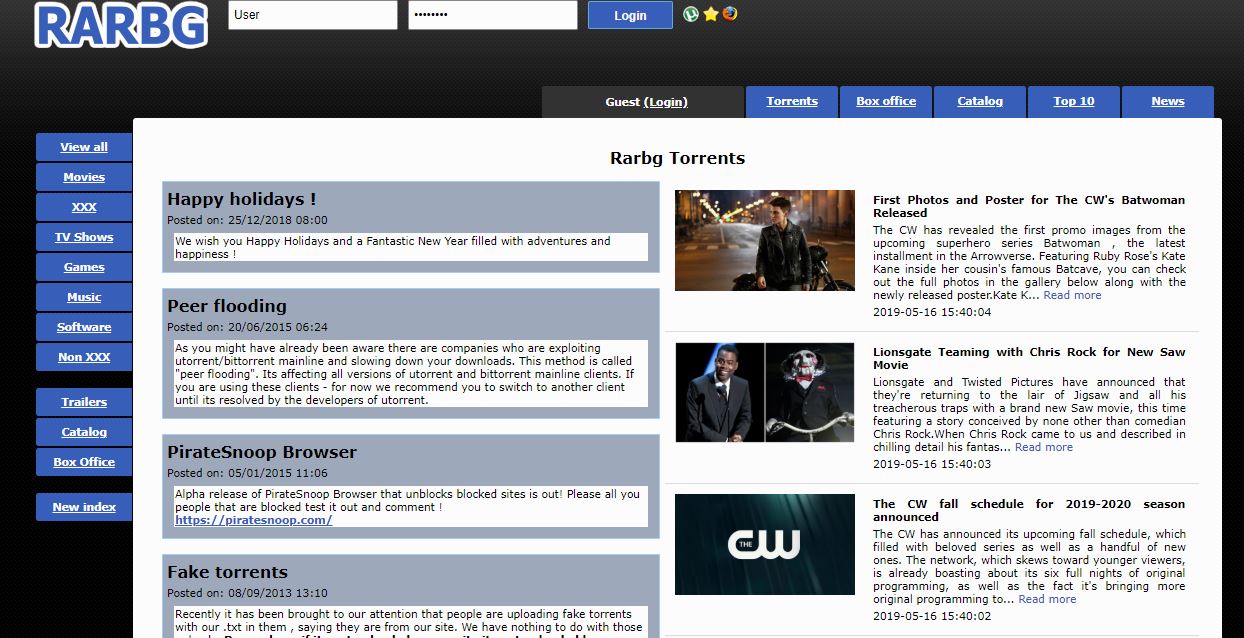Open the Box office tab
Image resolution: width=1244 pixels, height=638 pixels.
pos(886,102)
